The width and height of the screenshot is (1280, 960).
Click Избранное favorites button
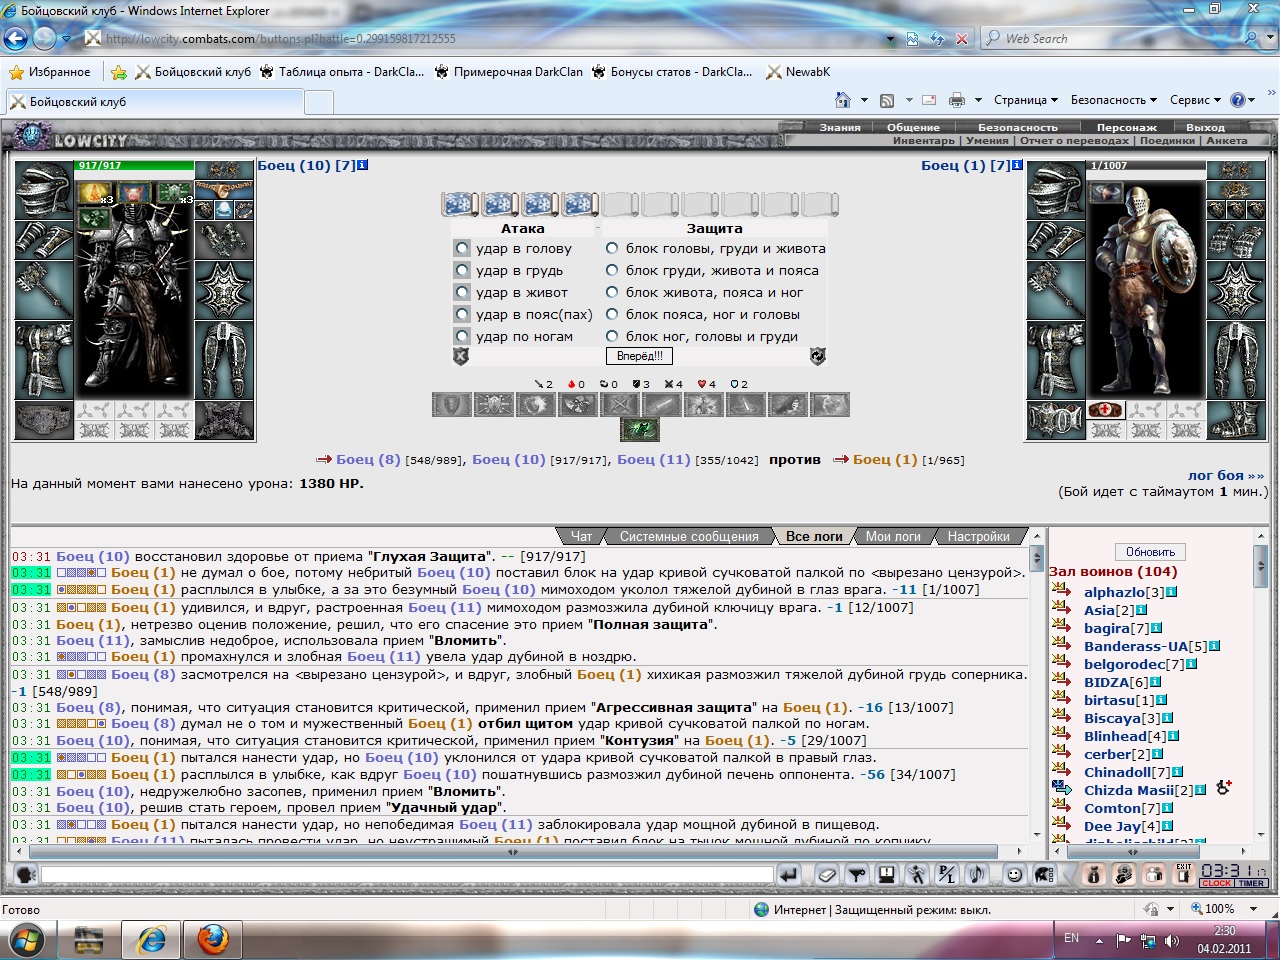[50, 72]
